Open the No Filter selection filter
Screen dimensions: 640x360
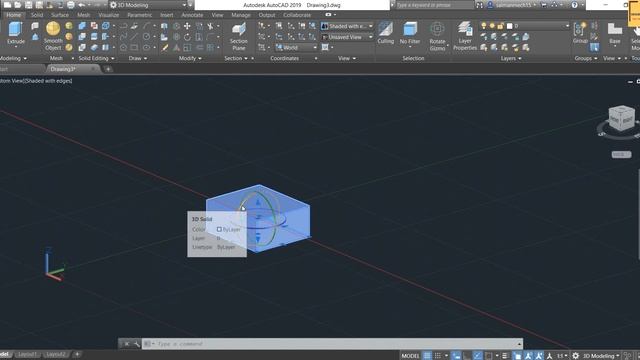(x=410, y=33)
